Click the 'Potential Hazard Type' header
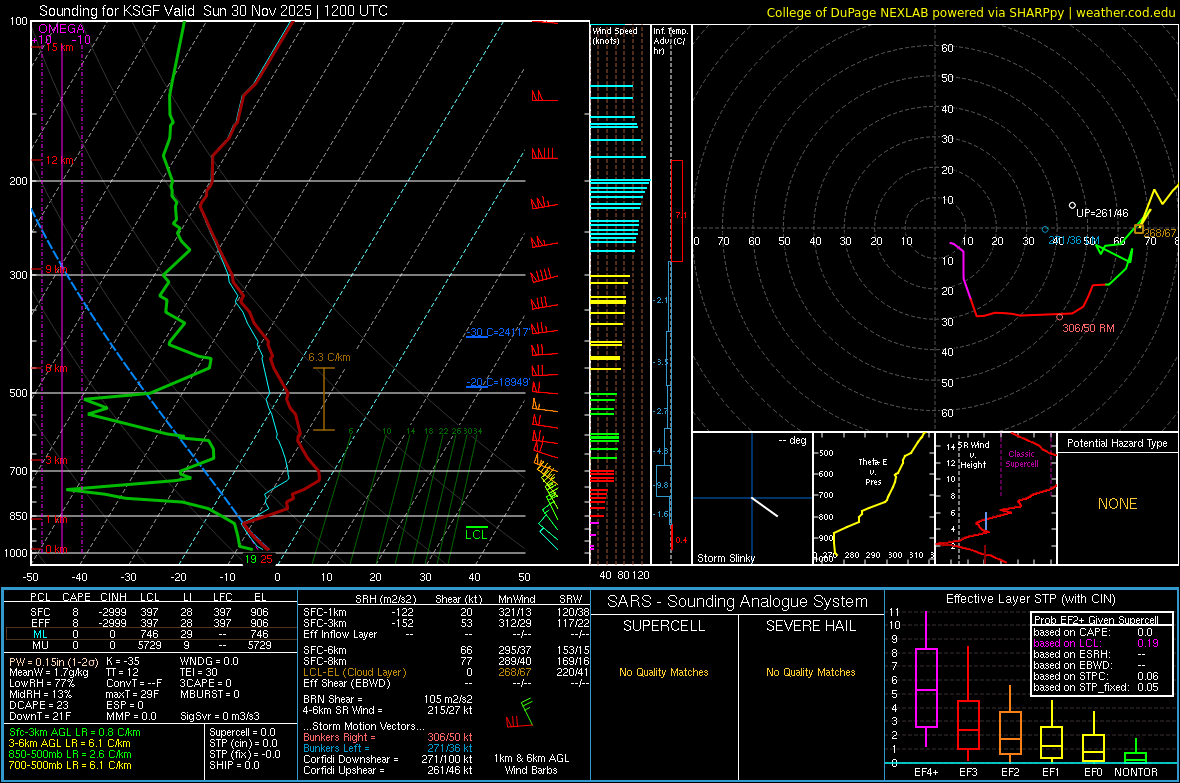The image size is (1180, 783). 1117,443
